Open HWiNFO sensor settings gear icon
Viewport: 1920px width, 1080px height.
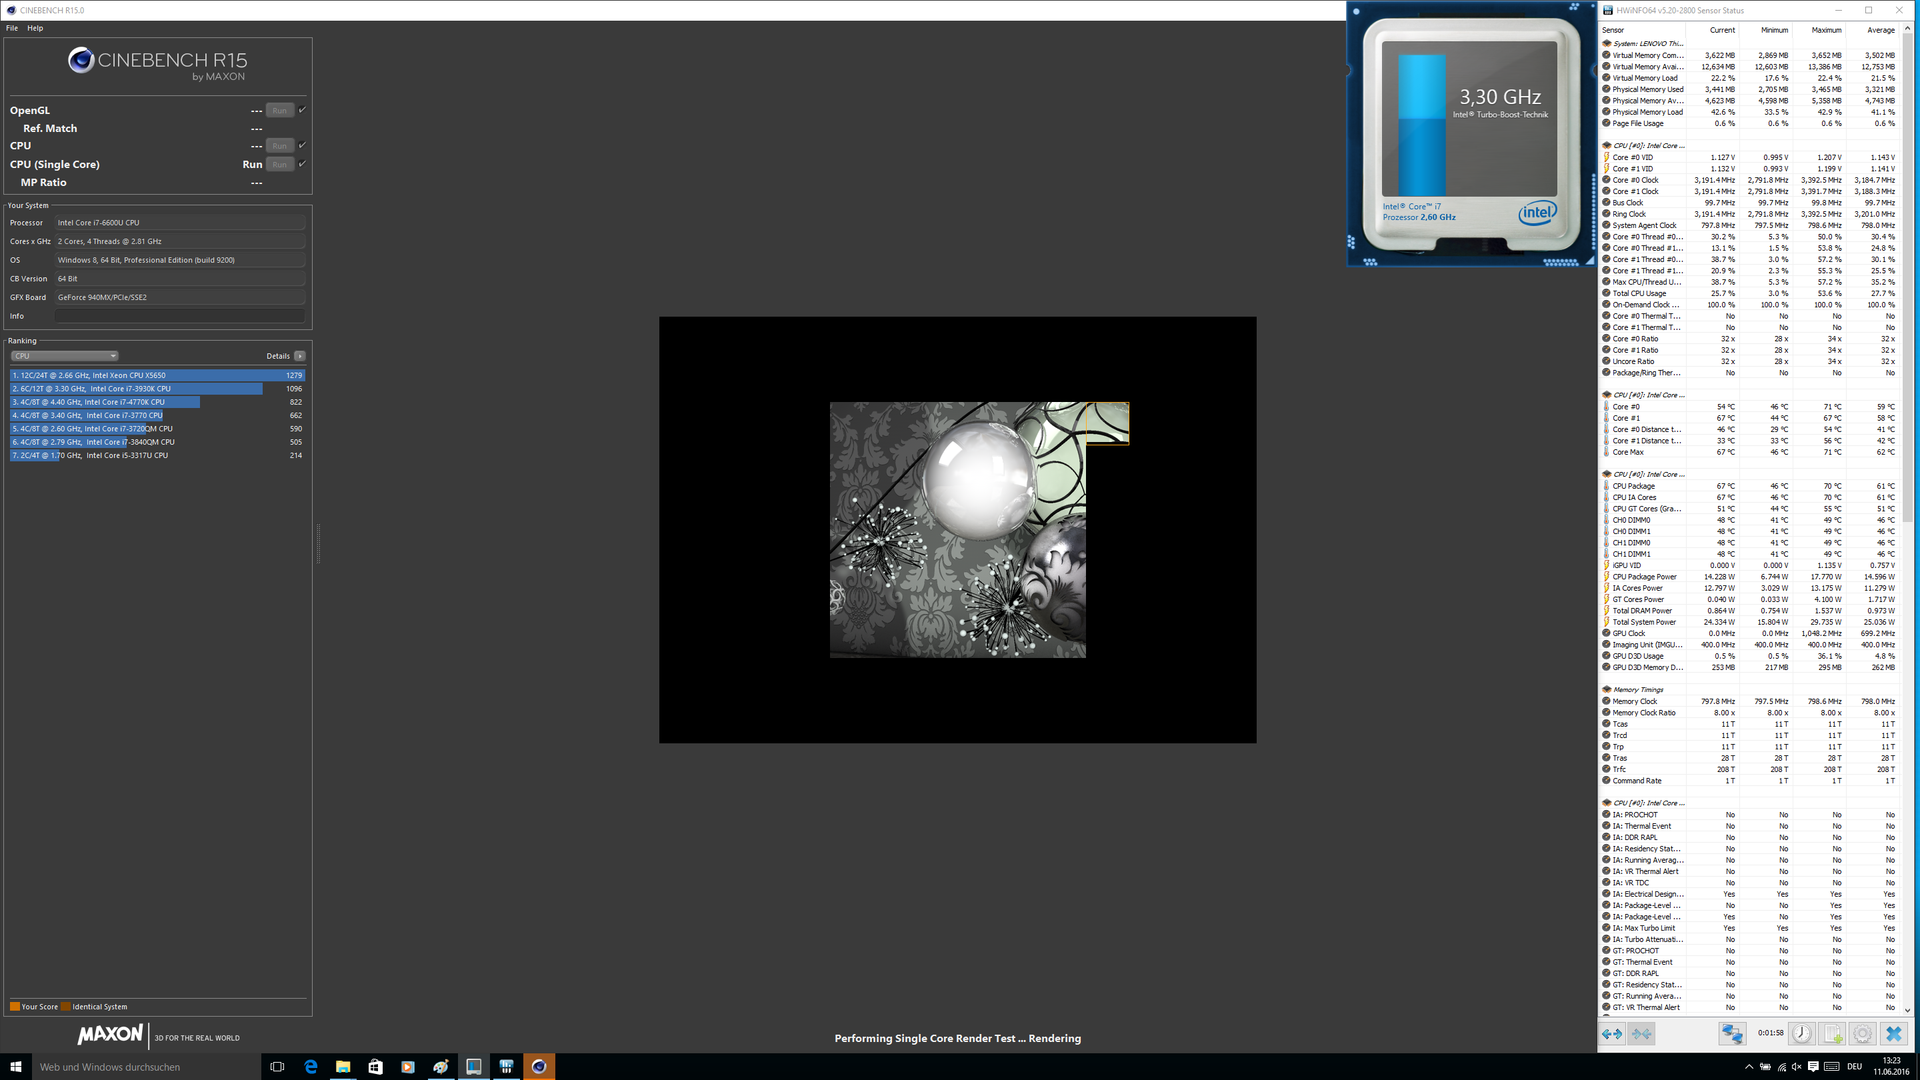[1862, 1034]
